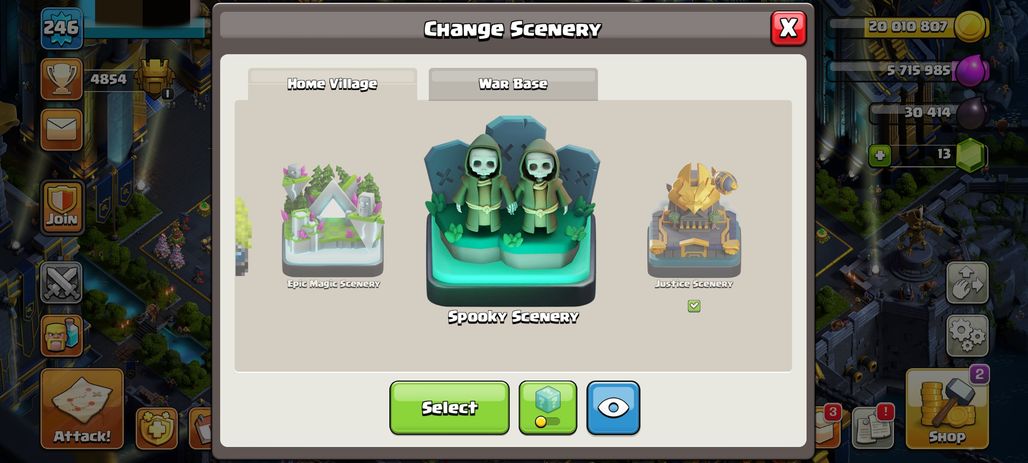The height and width of the screenshot is (463, 1028).
Task: Choose the Epic Magic Scenery thumbnail
Action: point(333,221)
